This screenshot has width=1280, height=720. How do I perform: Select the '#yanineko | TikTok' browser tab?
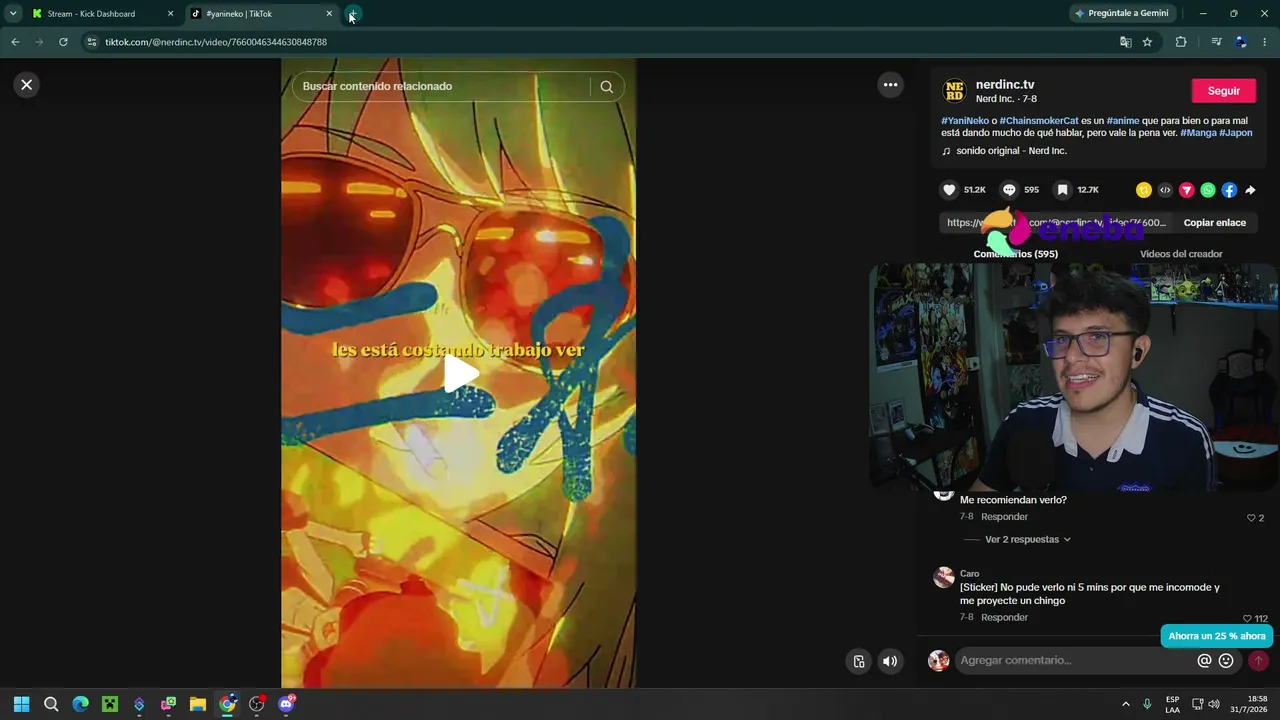coord(262,14)
